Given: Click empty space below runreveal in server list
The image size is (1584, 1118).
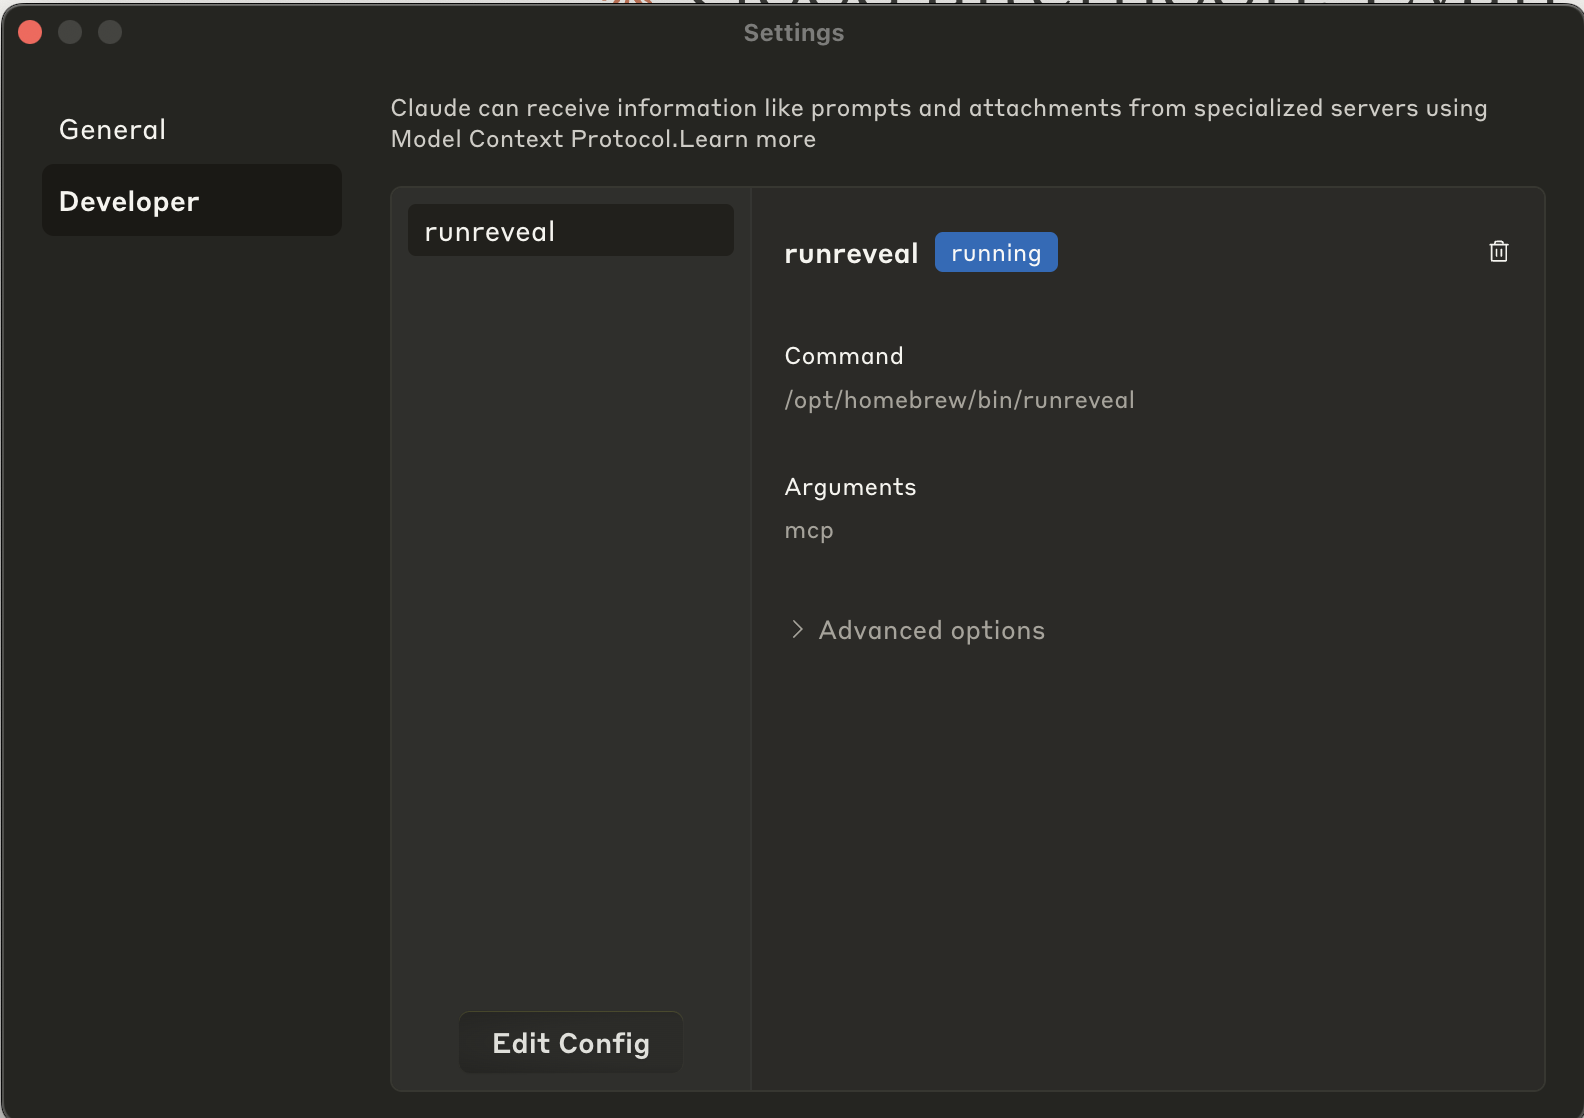Looking at the screenshot, I should 570,600.
